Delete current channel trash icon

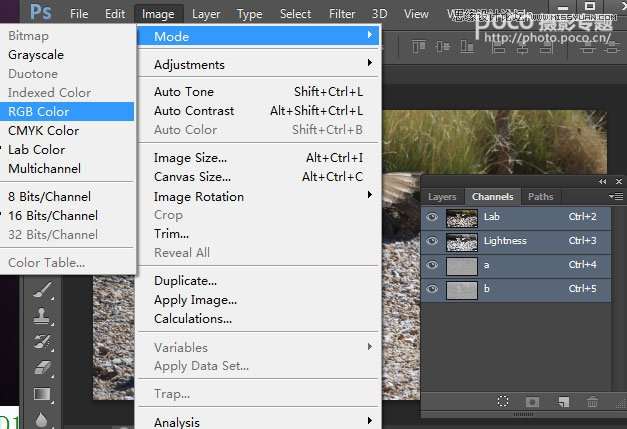(x=592, y=401)
